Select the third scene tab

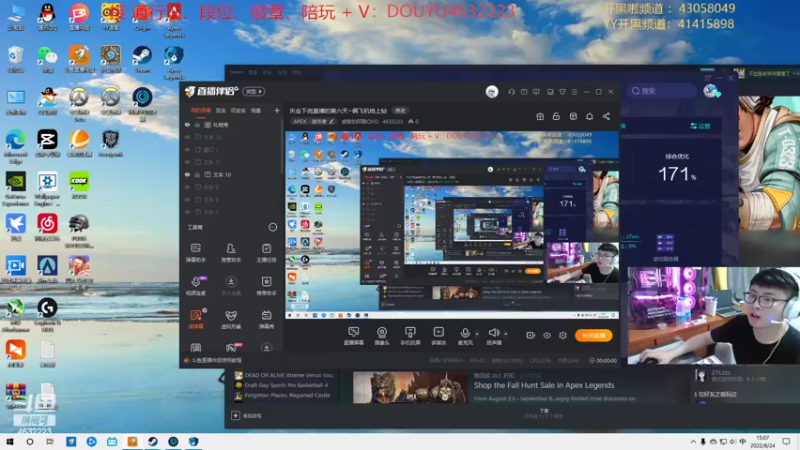pyautogui.click(x=238, y=110)
